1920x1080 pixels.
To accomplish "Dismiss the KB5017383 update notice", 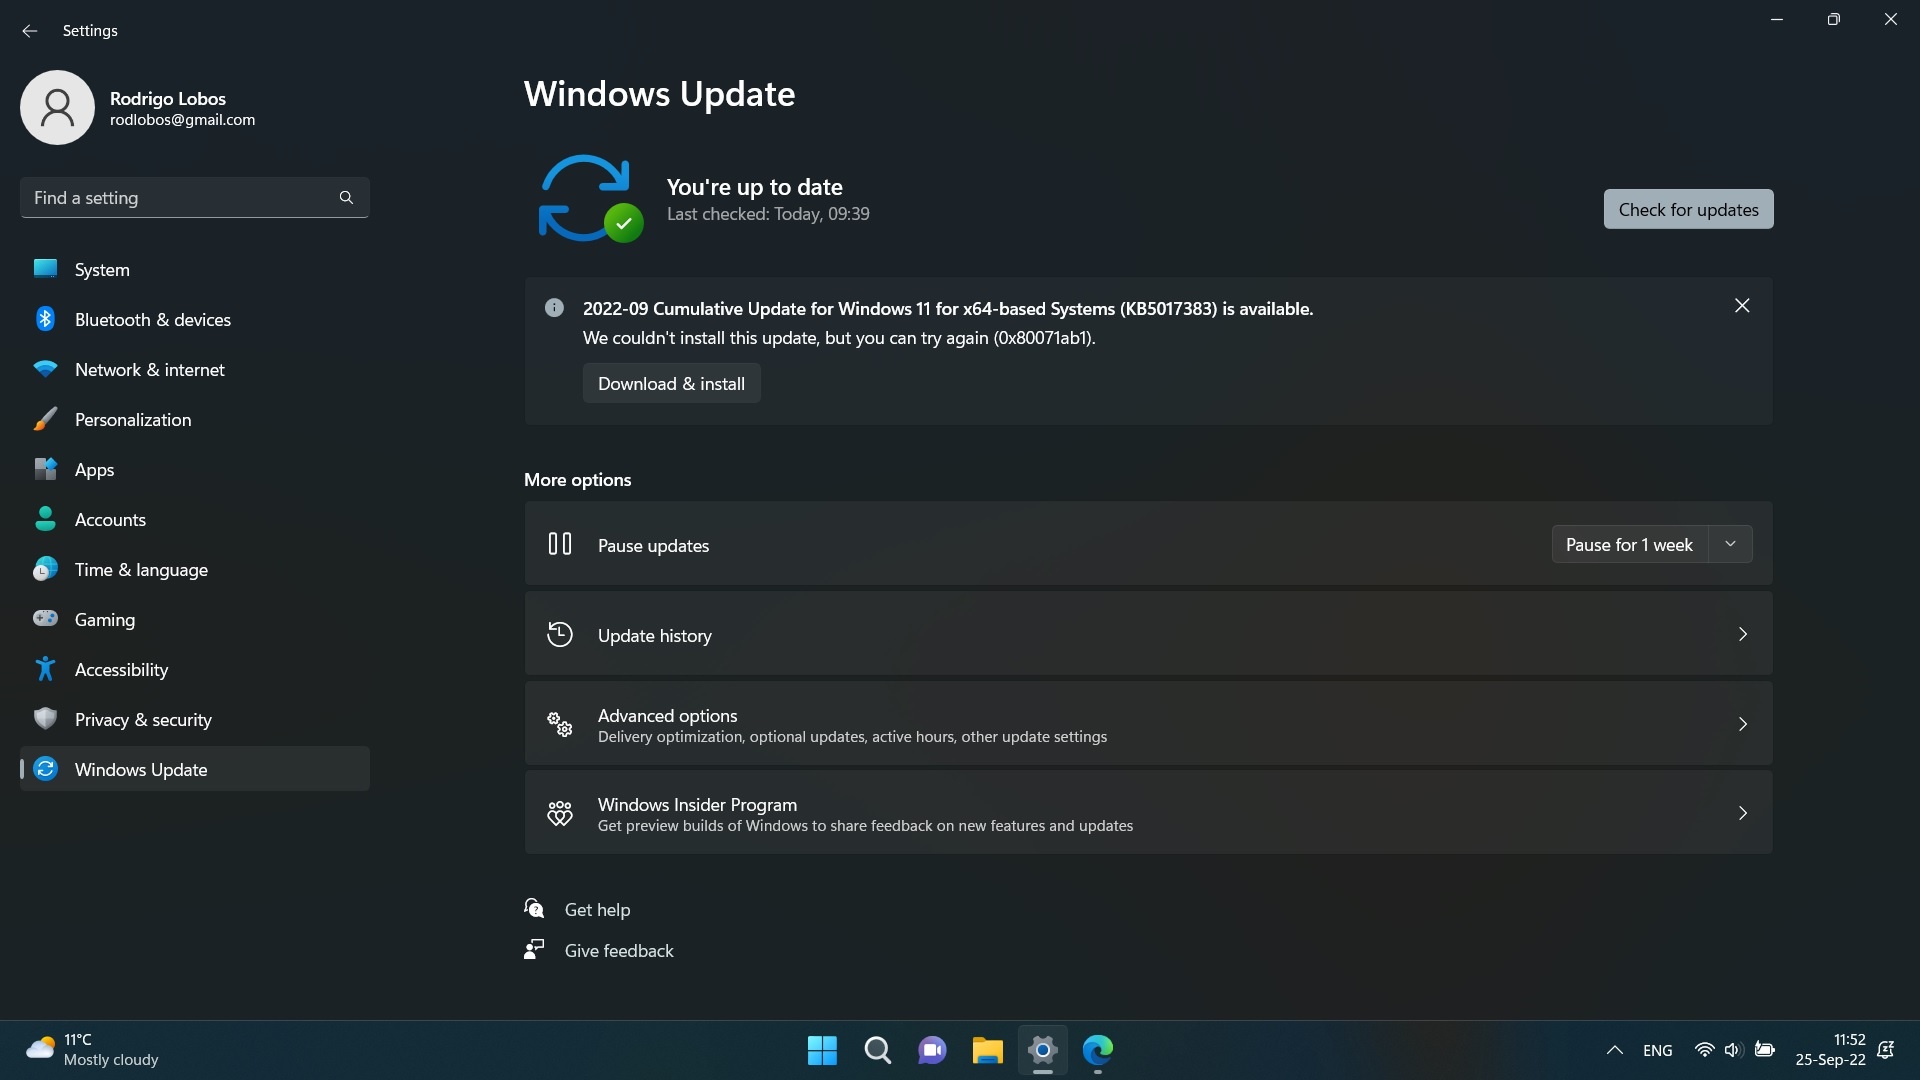I will click(x=1742, y=305).
